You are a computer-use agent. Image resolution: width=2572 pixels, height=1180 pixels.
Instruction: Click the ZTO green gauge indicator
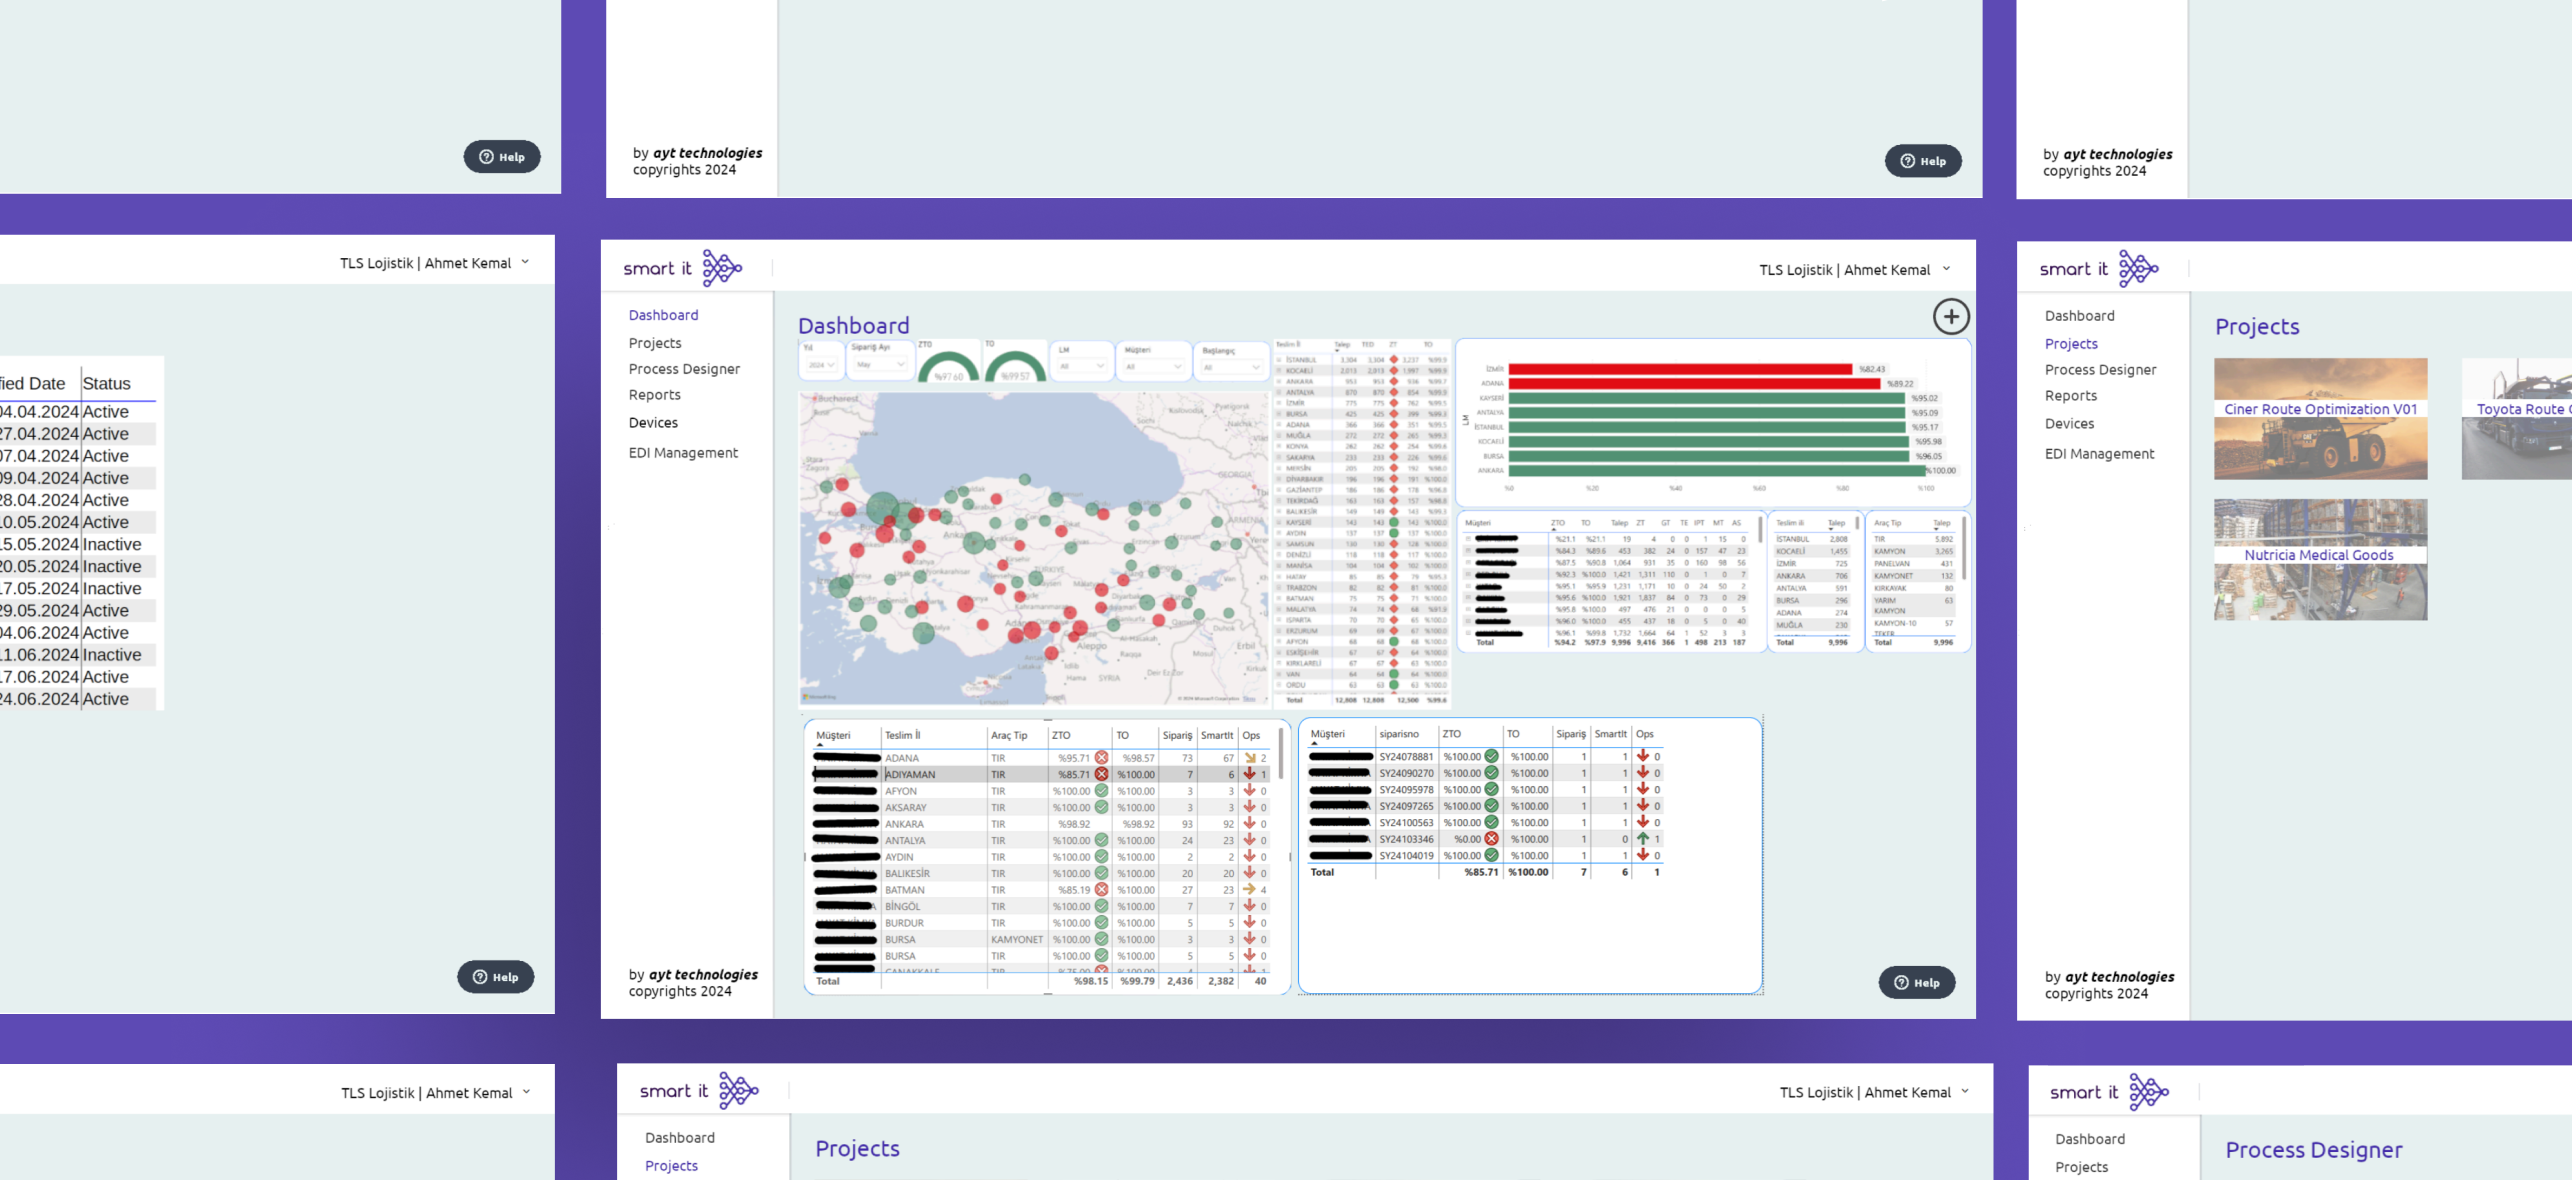pos(948,367)
